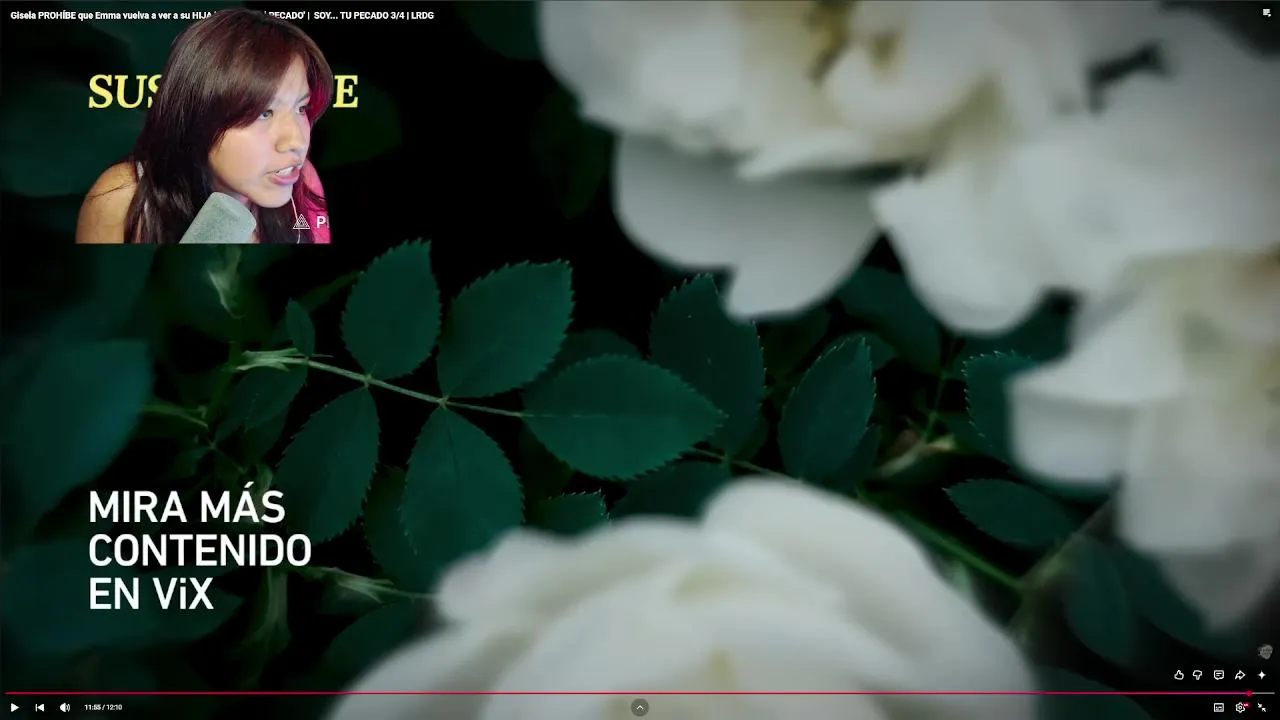
Task: Exit full screen mode
Action: 1262,707
